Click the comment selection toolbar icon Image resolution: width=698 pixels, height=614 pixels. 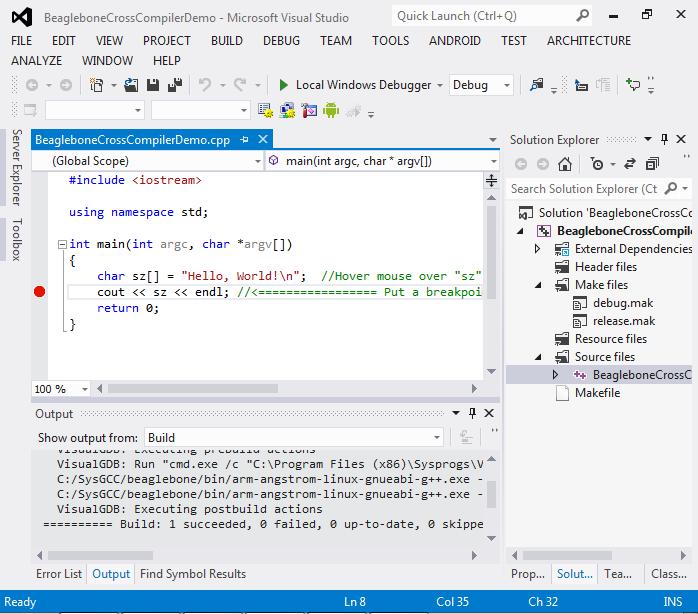pos(633,85)
